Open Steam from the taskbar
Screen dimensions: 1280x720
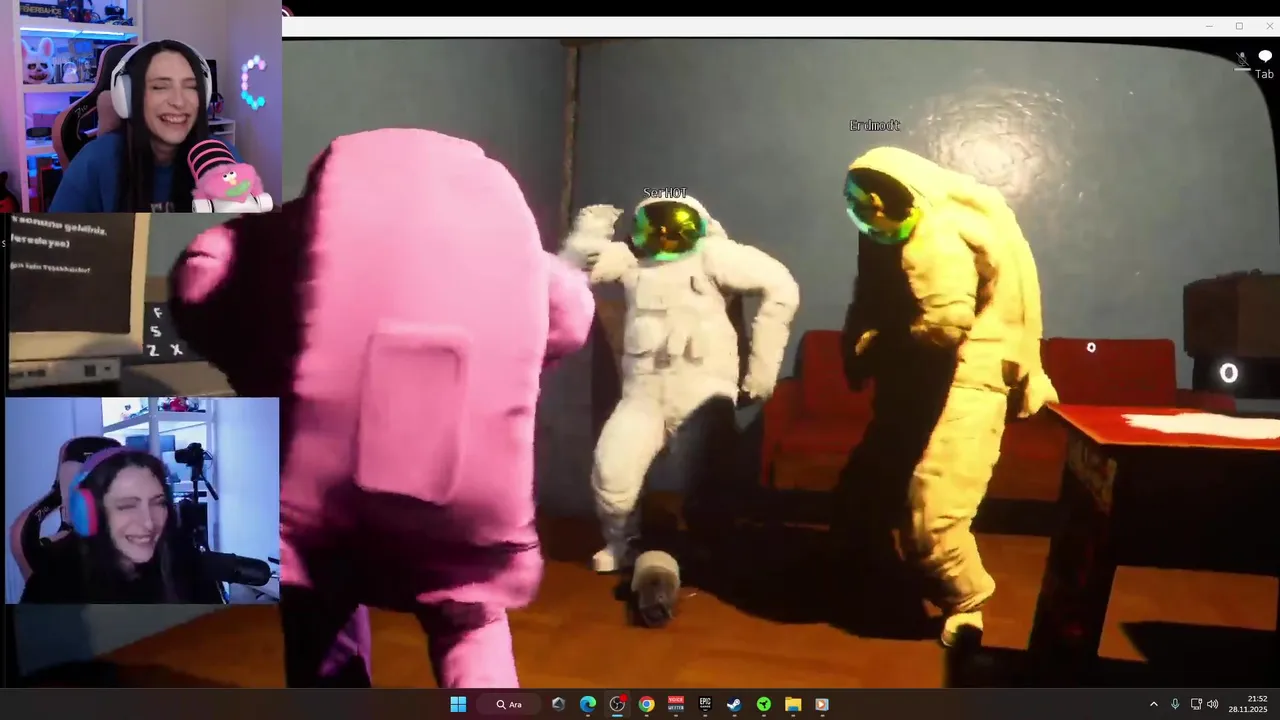[734, 704]
